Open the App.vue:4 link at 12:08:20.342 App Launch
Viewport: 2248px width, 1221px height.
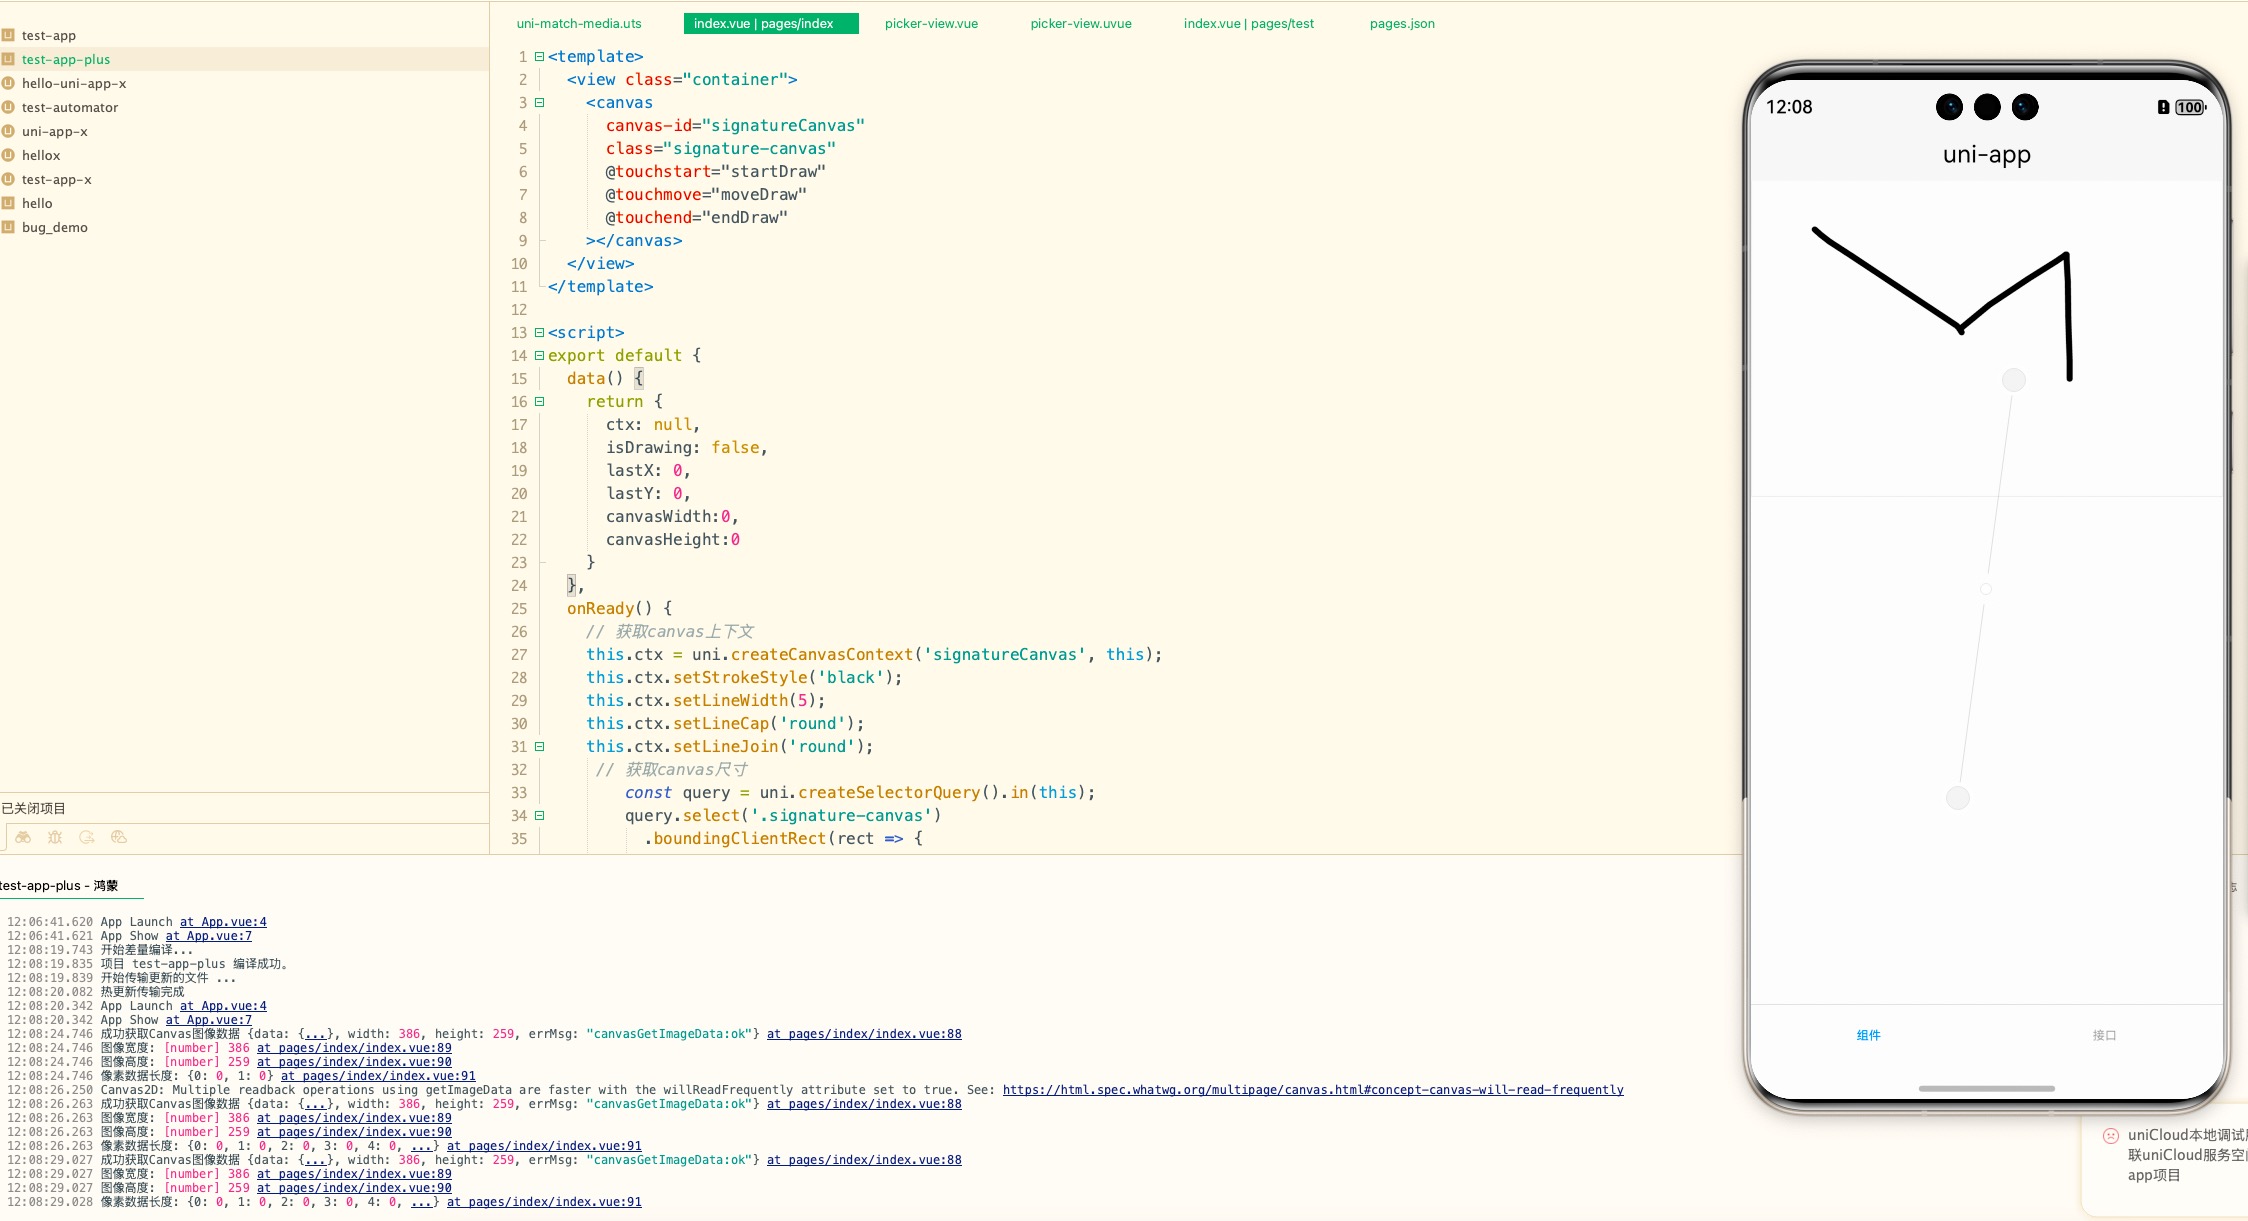coord(223,1006)
